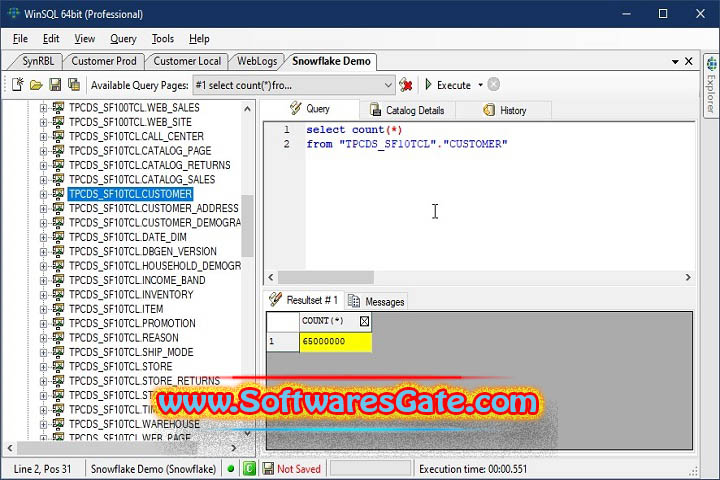Screen dimensions: 720x480
Task: Click the green connection status dot
Action: [x=231, y=469]
